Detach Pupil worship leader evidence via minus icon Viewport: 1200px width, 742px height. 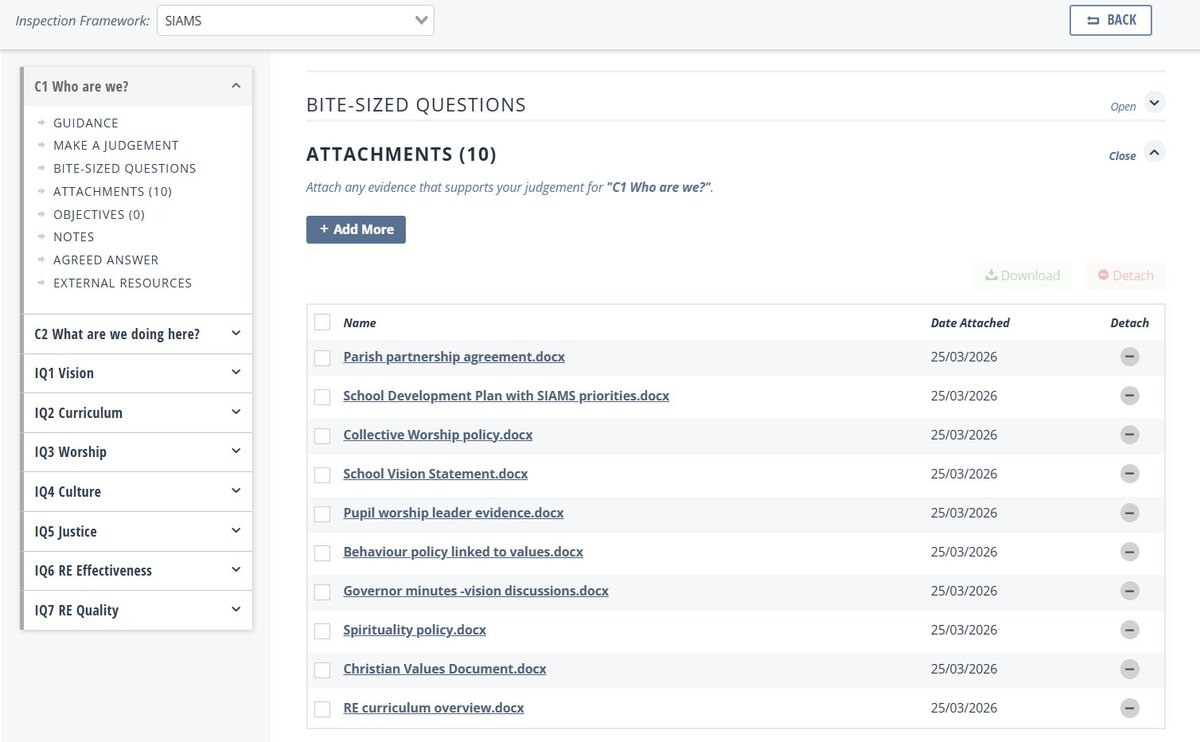(1129, 513)
